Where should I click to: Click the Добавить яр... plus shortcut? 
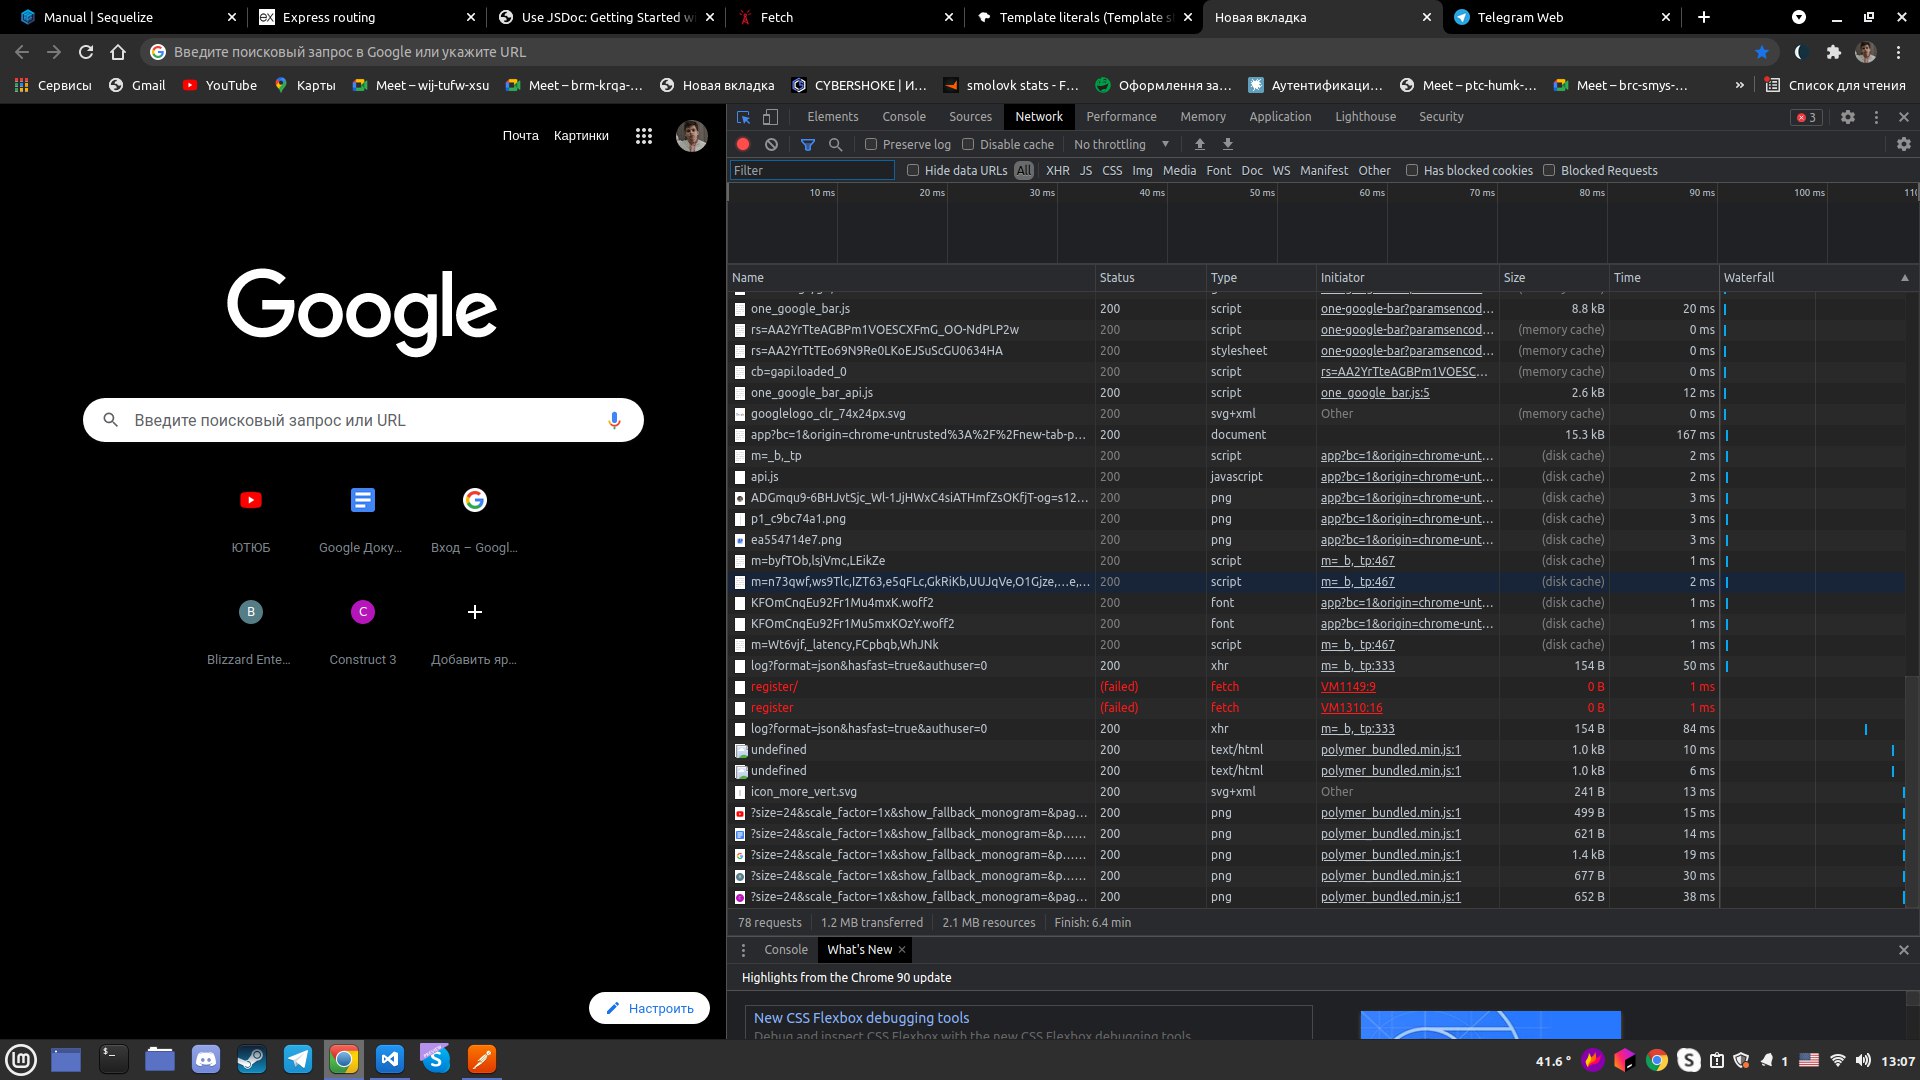(475, 630)
